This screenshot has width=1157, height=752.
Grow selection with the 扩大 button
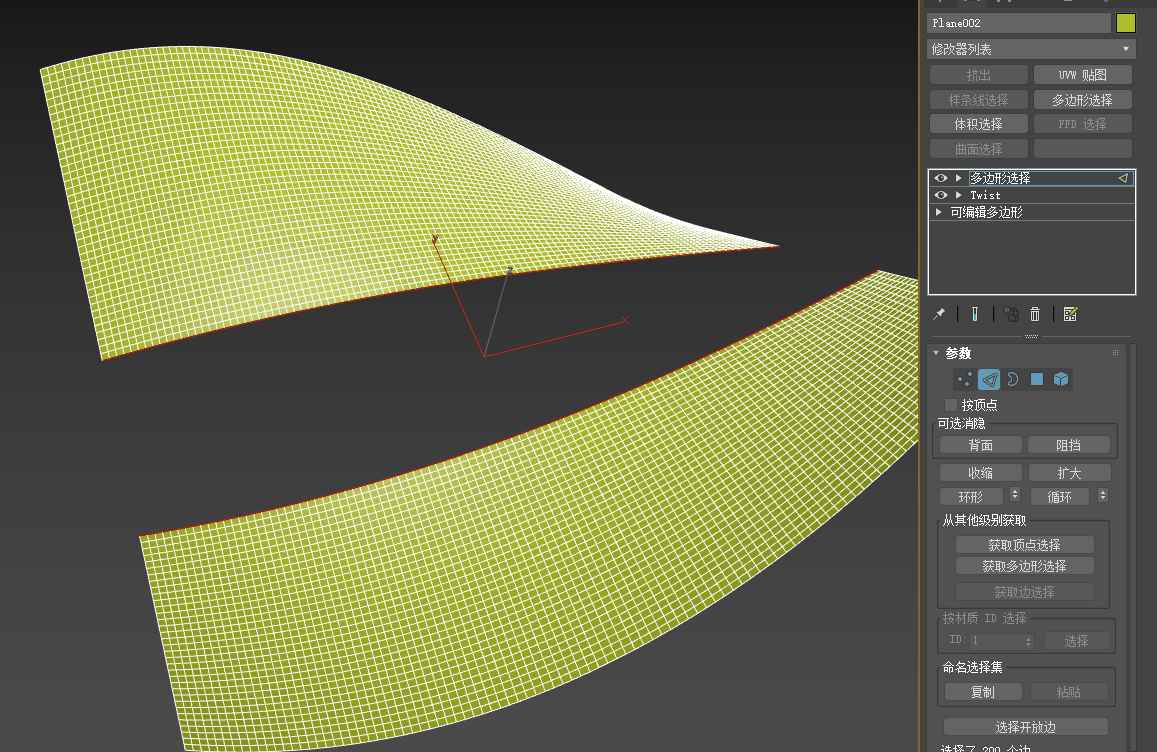1069,473
